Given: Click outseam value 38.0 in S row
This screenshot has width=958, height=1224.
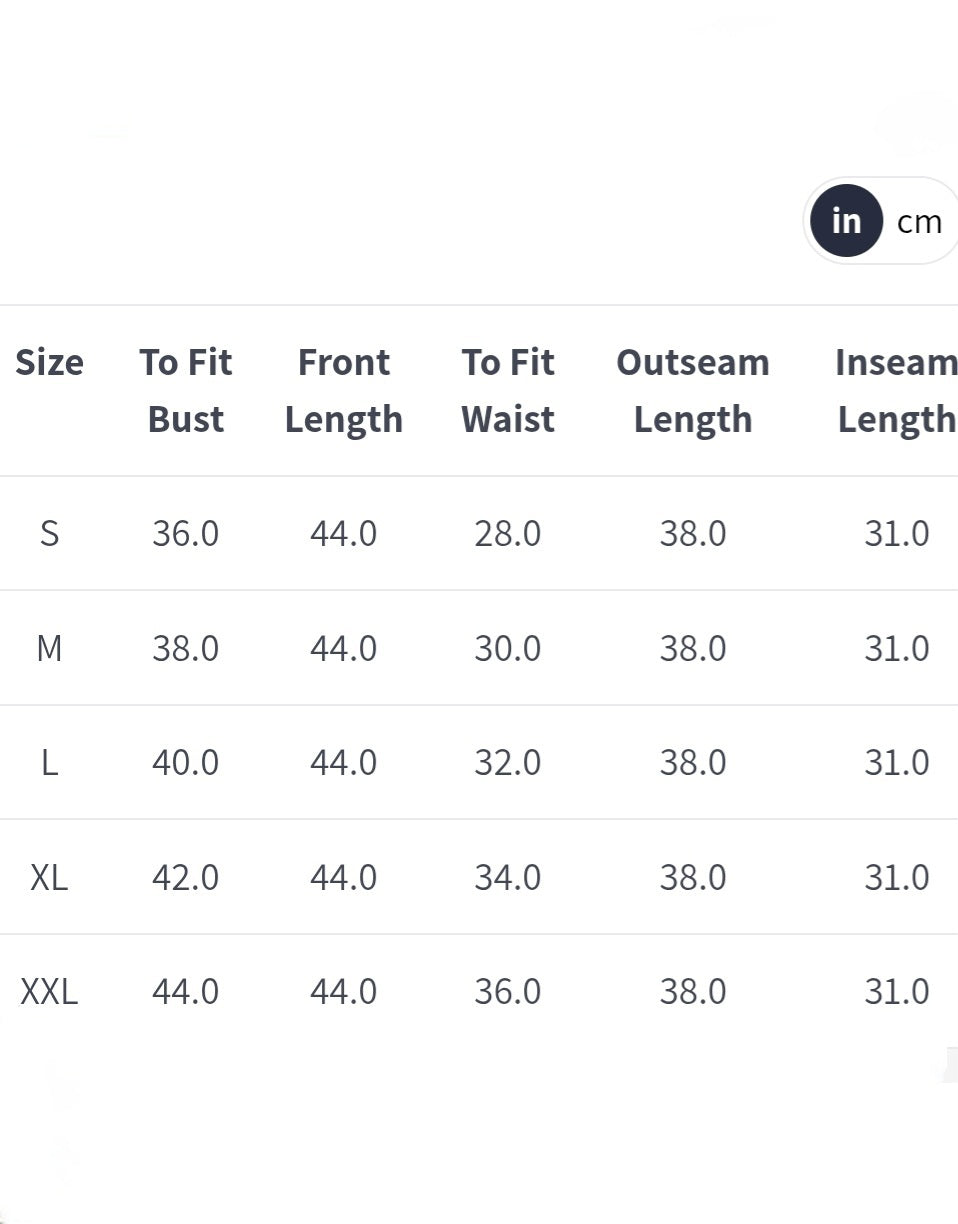Looking at the screenshot, I should coord(692,533).
